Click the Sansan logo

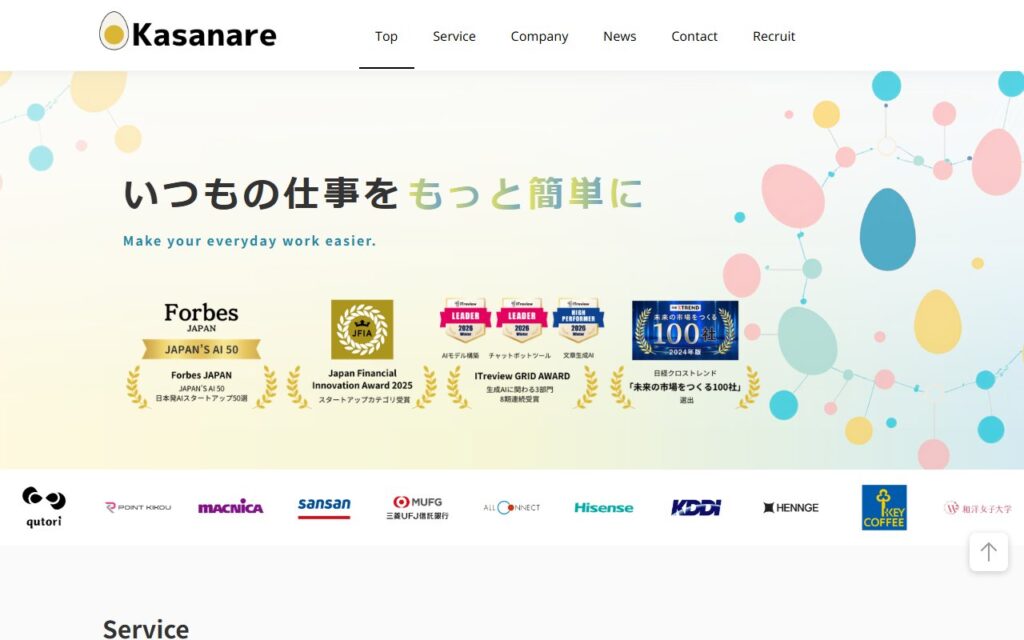324,507
